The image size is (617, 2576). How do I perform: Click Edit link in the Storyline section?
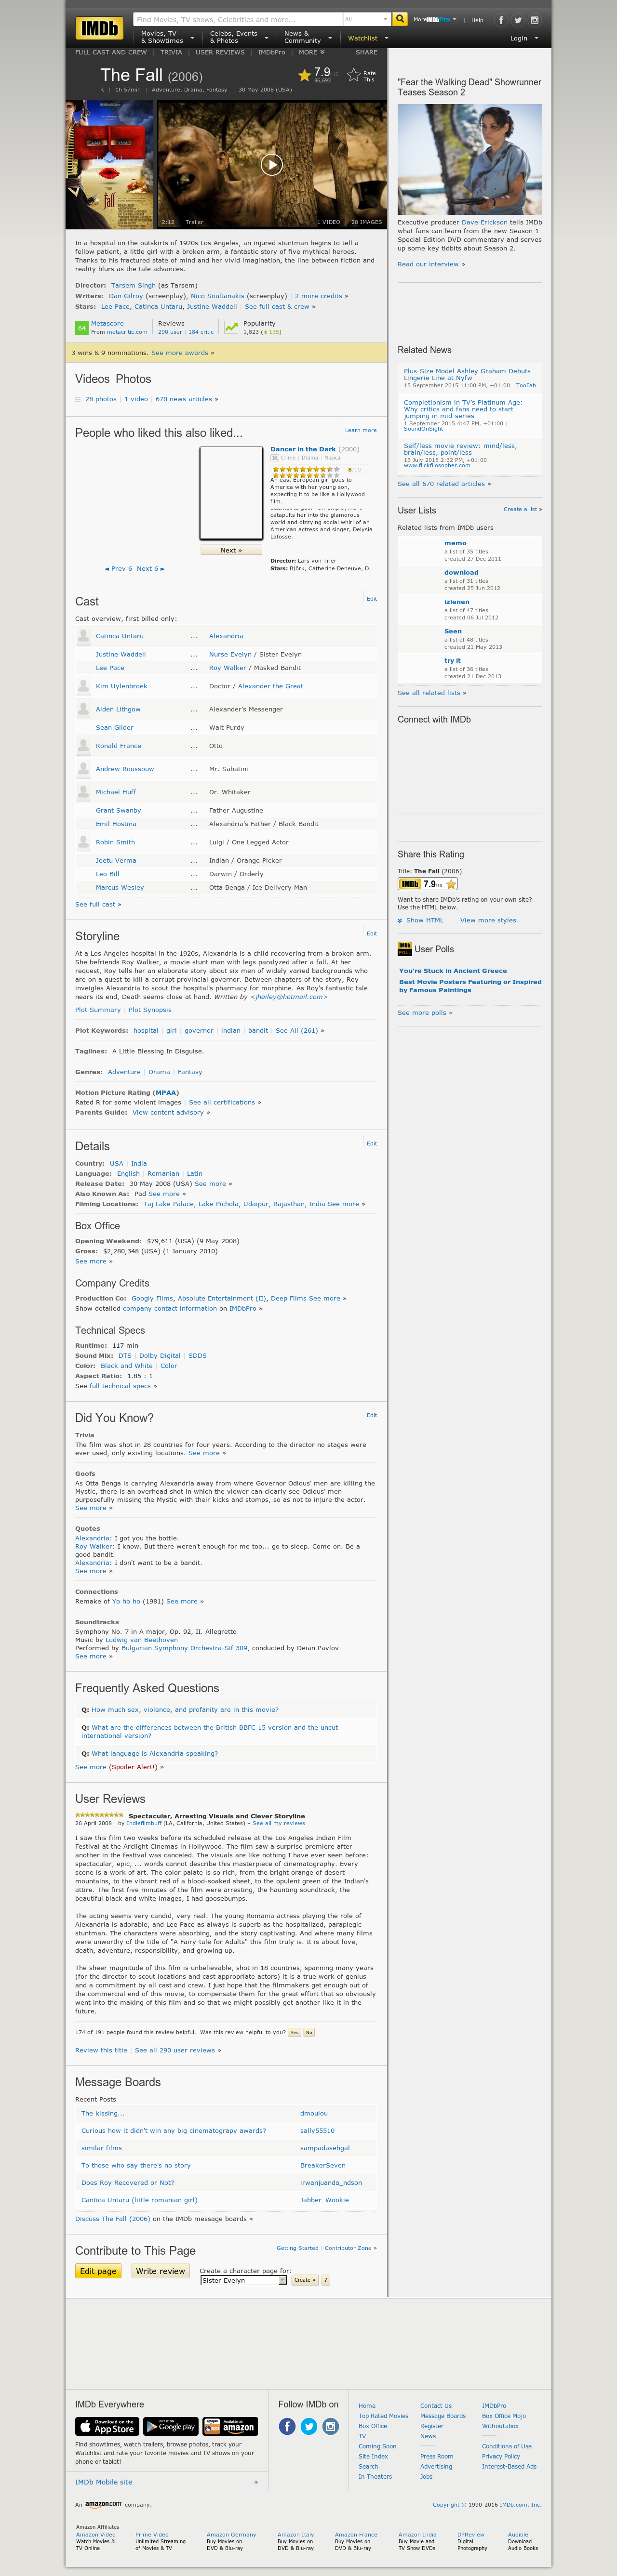coord(372,933)
